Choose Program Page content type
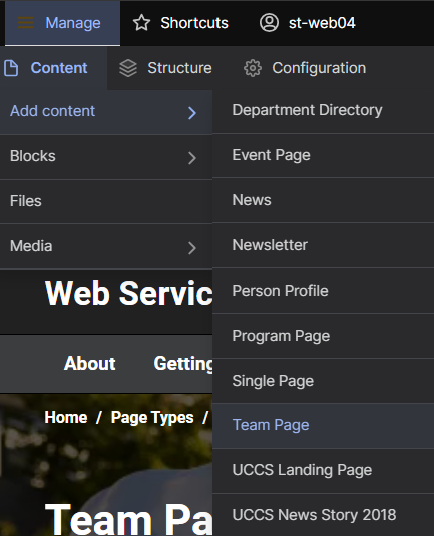Image resolution: width=434 pixels, height=536 pixels. click(x=323, y=336)
